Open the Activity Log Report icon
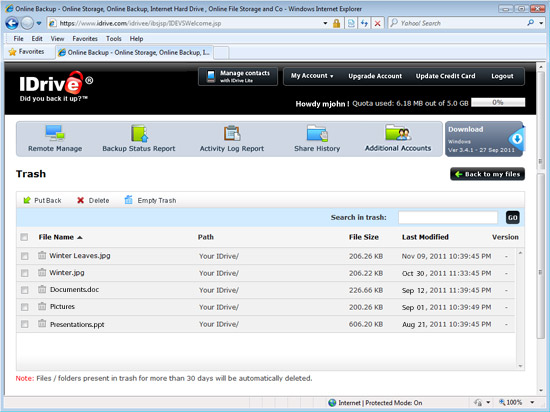This screenshot has width=550, height=412. 232,133
